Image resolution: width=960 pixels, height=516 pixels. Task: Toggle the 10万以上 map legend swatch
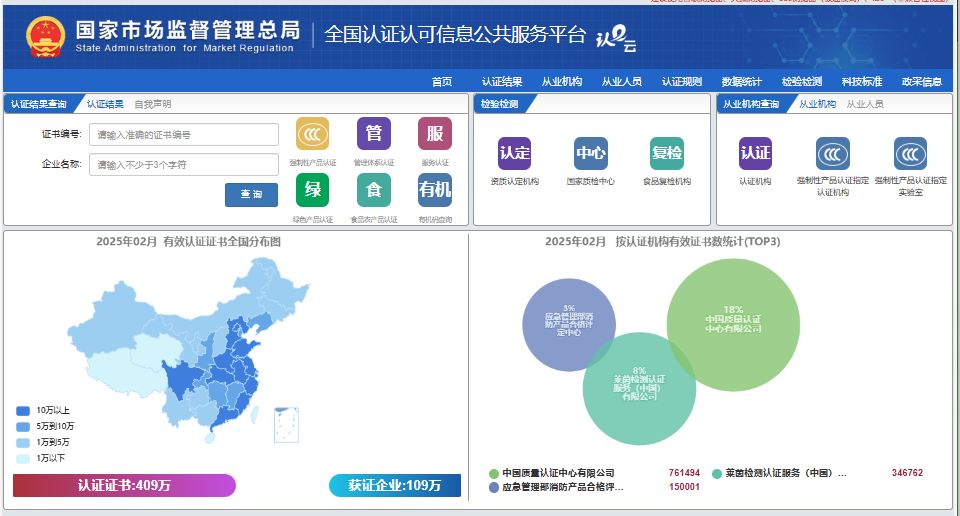point(23,410)
